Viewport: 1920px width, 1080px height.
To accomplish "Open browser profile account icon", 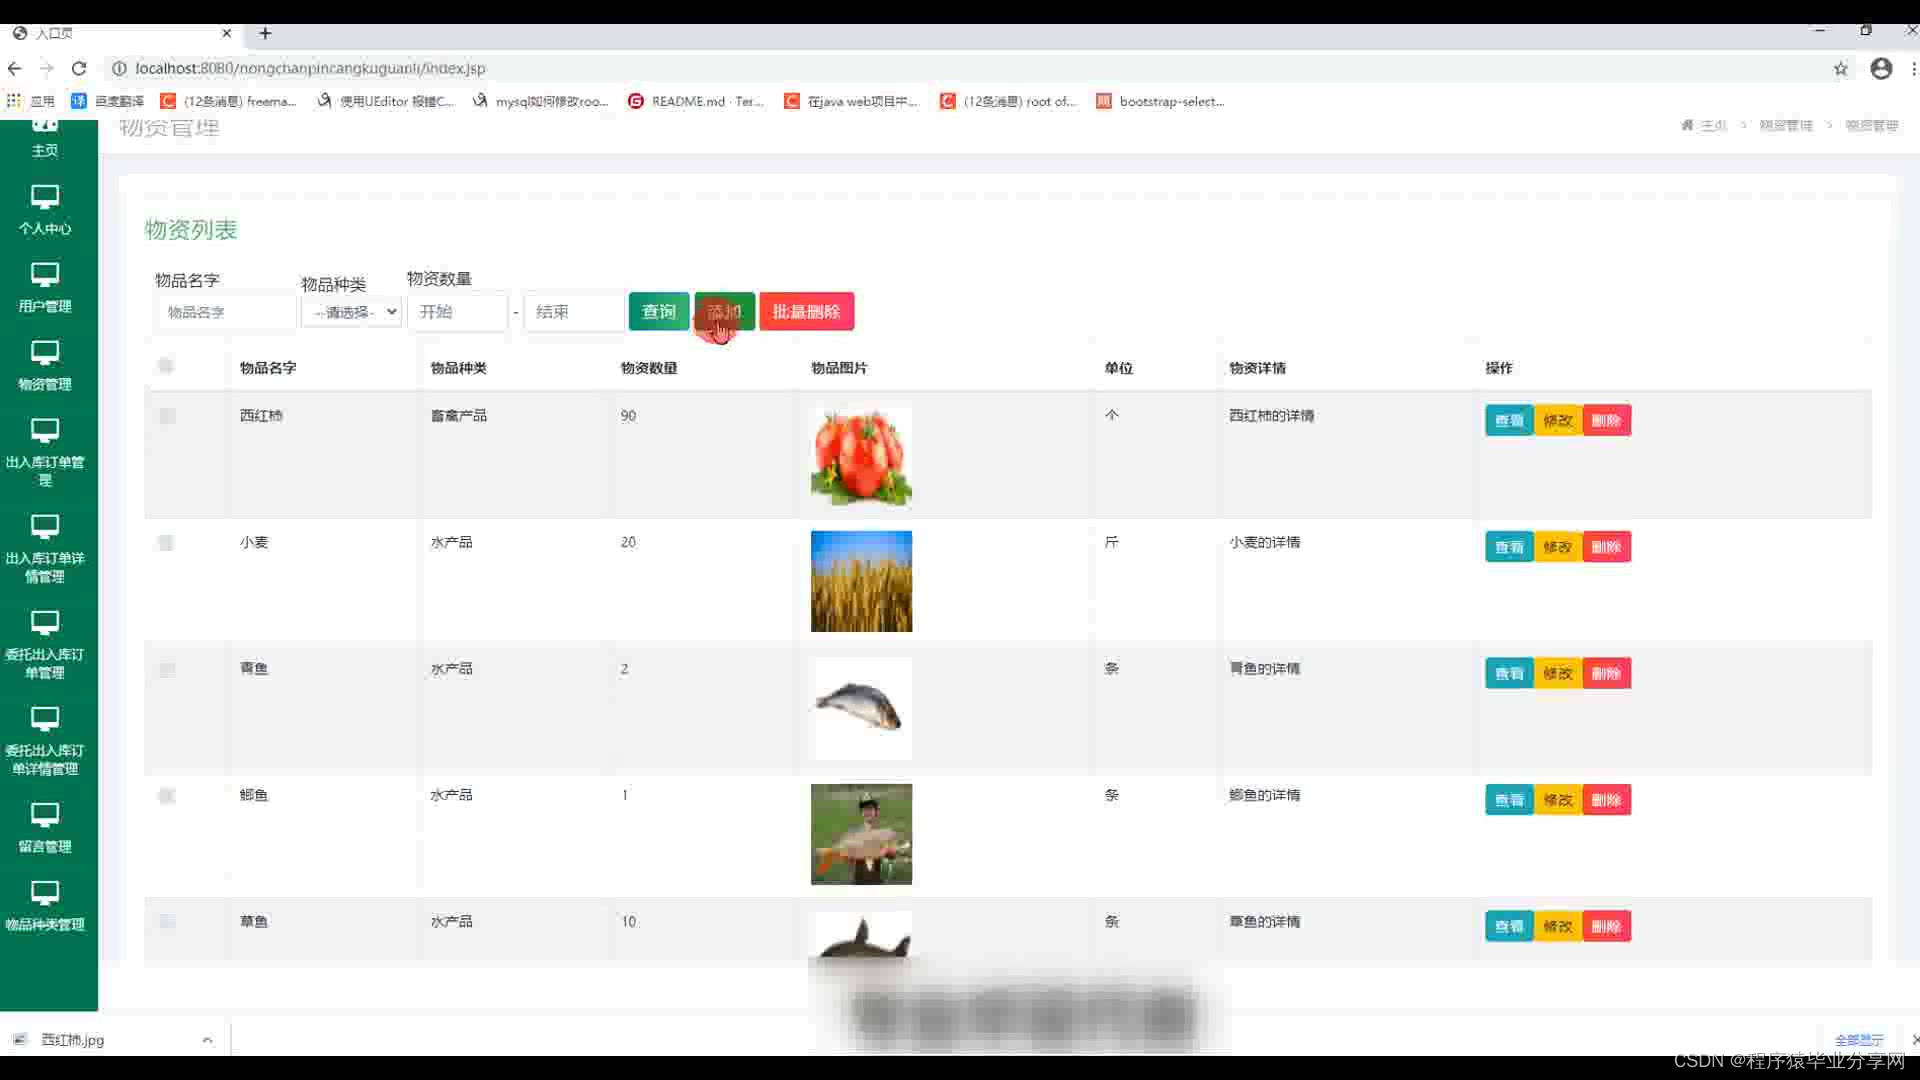I will point(1881,68).
